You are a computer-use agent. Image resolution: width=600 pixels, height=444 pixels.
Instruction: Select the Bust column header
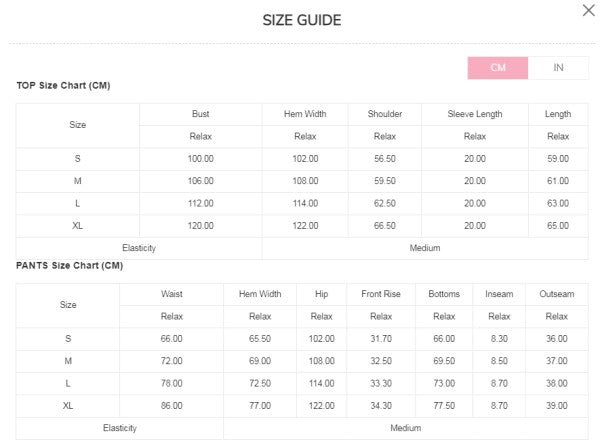pyautogui.click(x=200, y=114)
